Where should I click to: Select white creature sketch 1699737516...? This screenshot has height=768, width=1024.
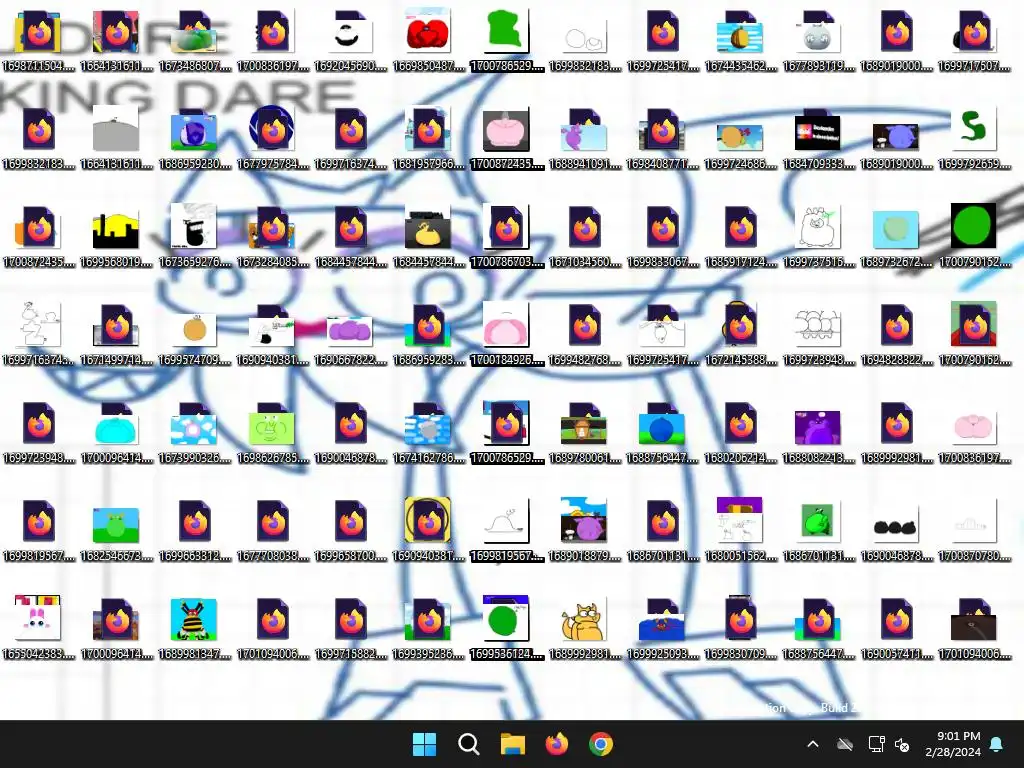[x=818, y=236]
